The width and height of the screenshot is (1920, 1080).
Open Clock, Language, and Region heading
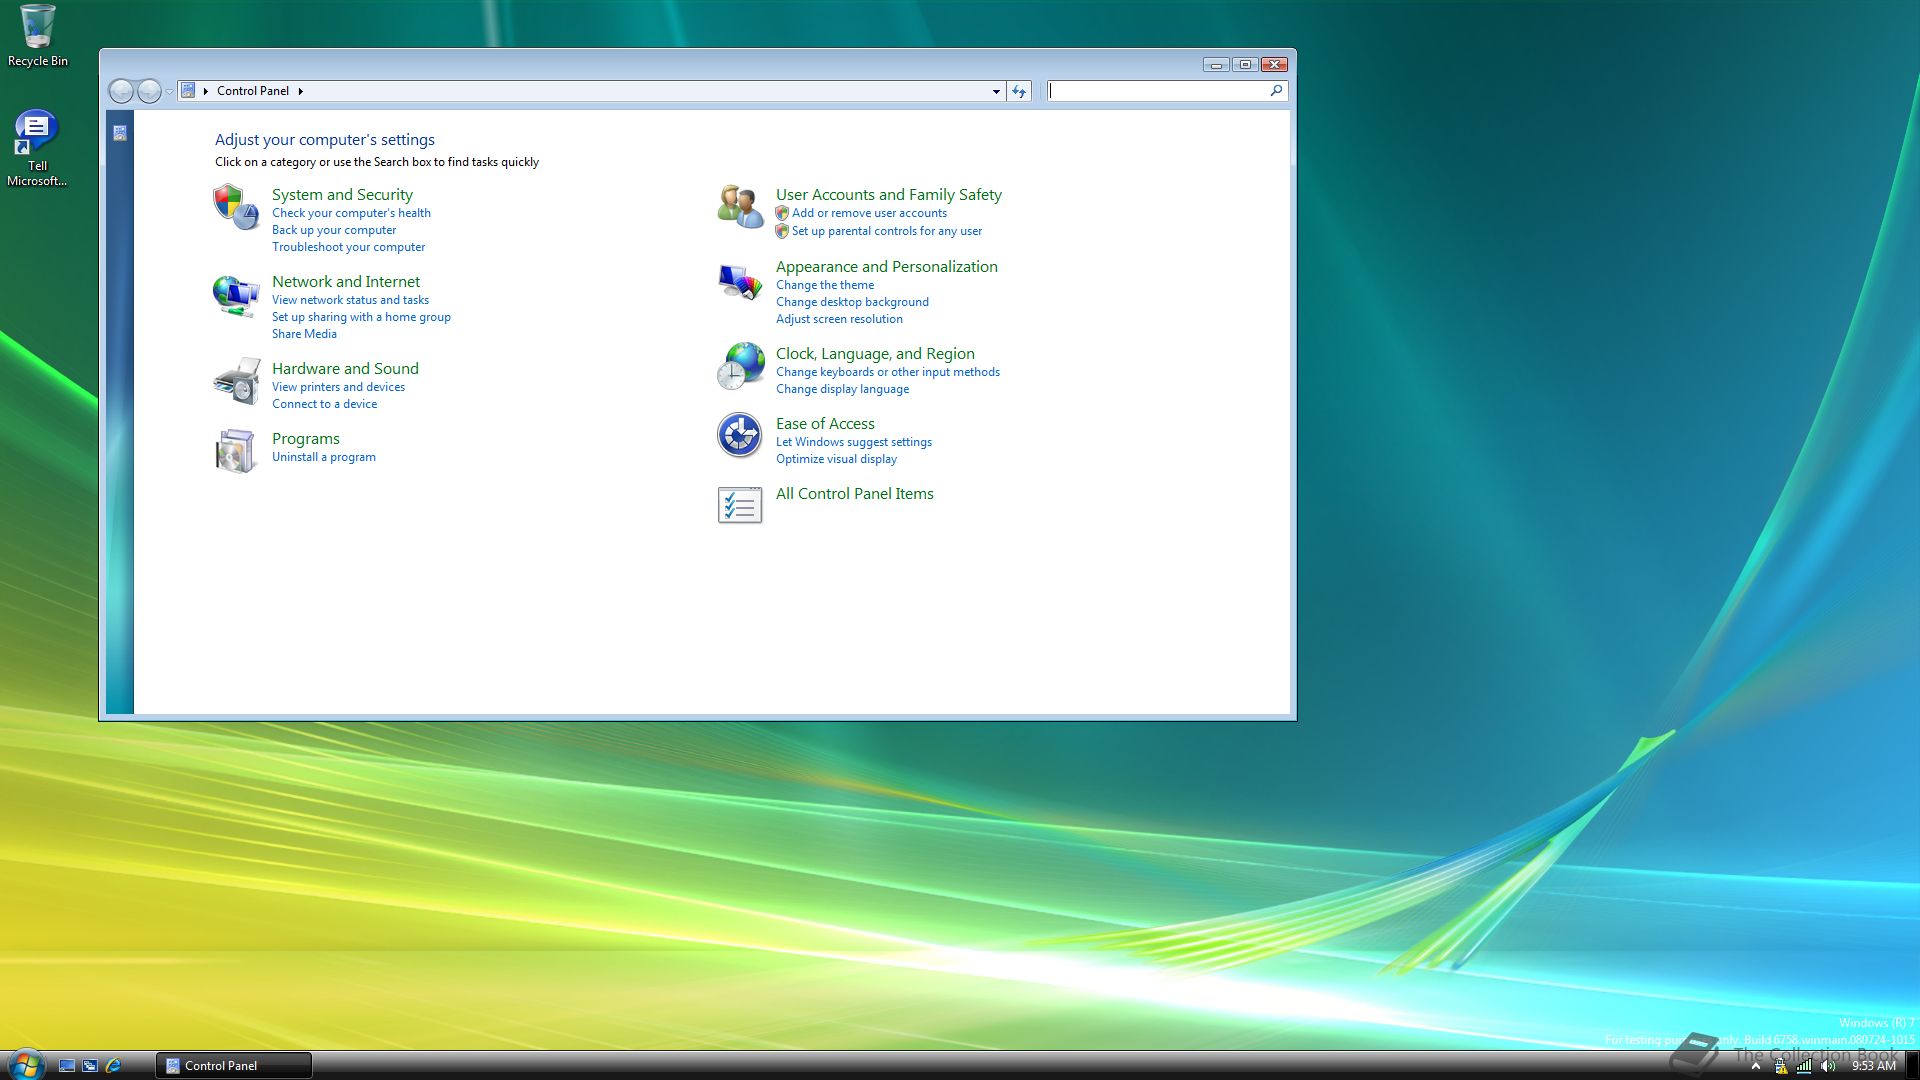tap(875, 354)
